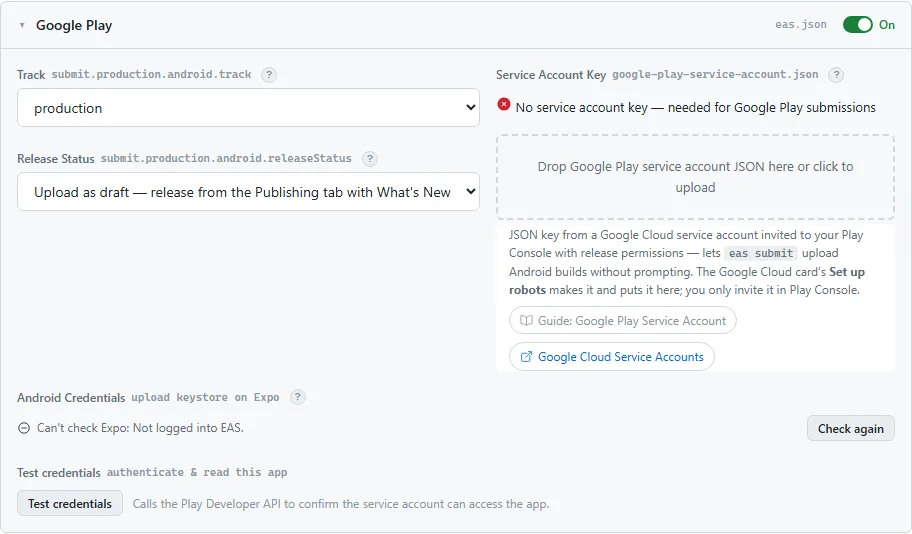The image size is (912, 534).
Task: Click the 'Set up robots' bold text
Action: [x=687, y=281]
